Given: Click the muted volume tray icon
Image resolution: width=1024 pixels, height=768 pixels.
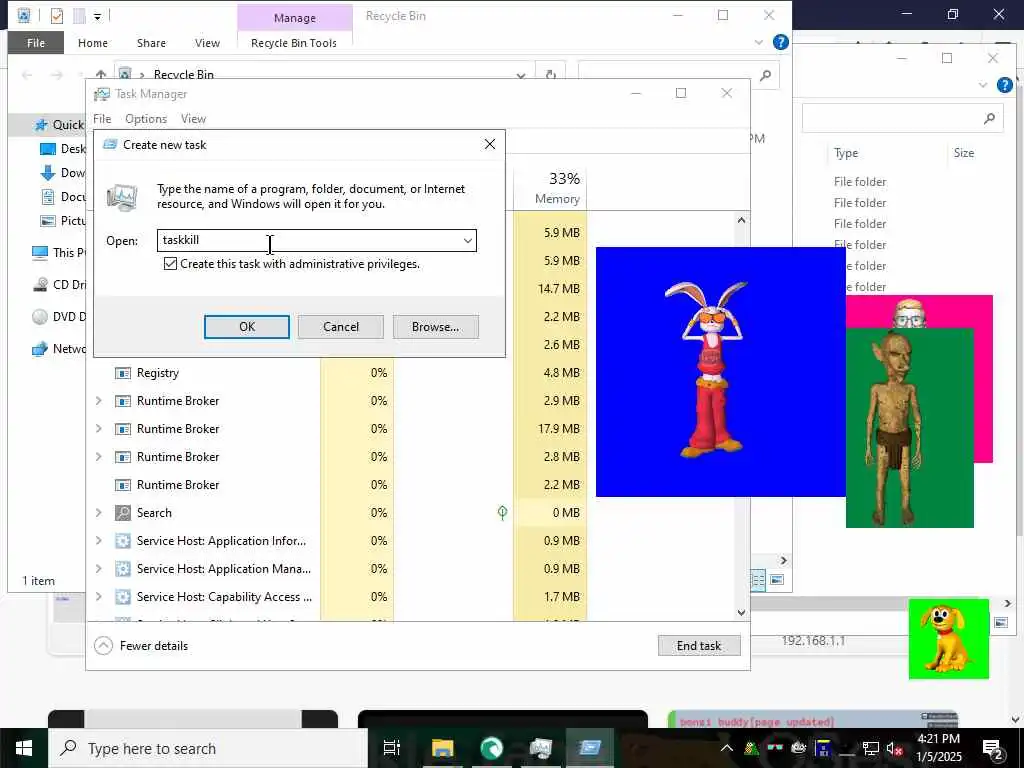Looking at the screenshot, I should pos(894,748).
